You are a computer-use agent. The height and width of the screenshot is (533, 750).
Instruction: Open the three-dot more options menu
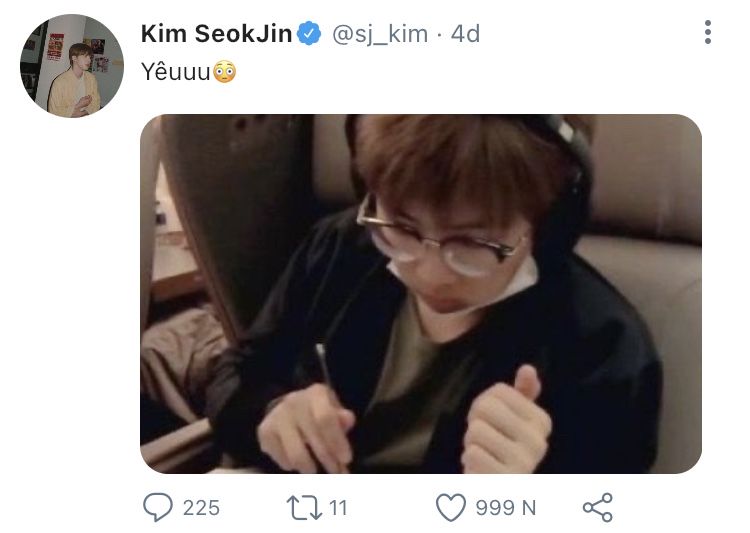(708, 33)
